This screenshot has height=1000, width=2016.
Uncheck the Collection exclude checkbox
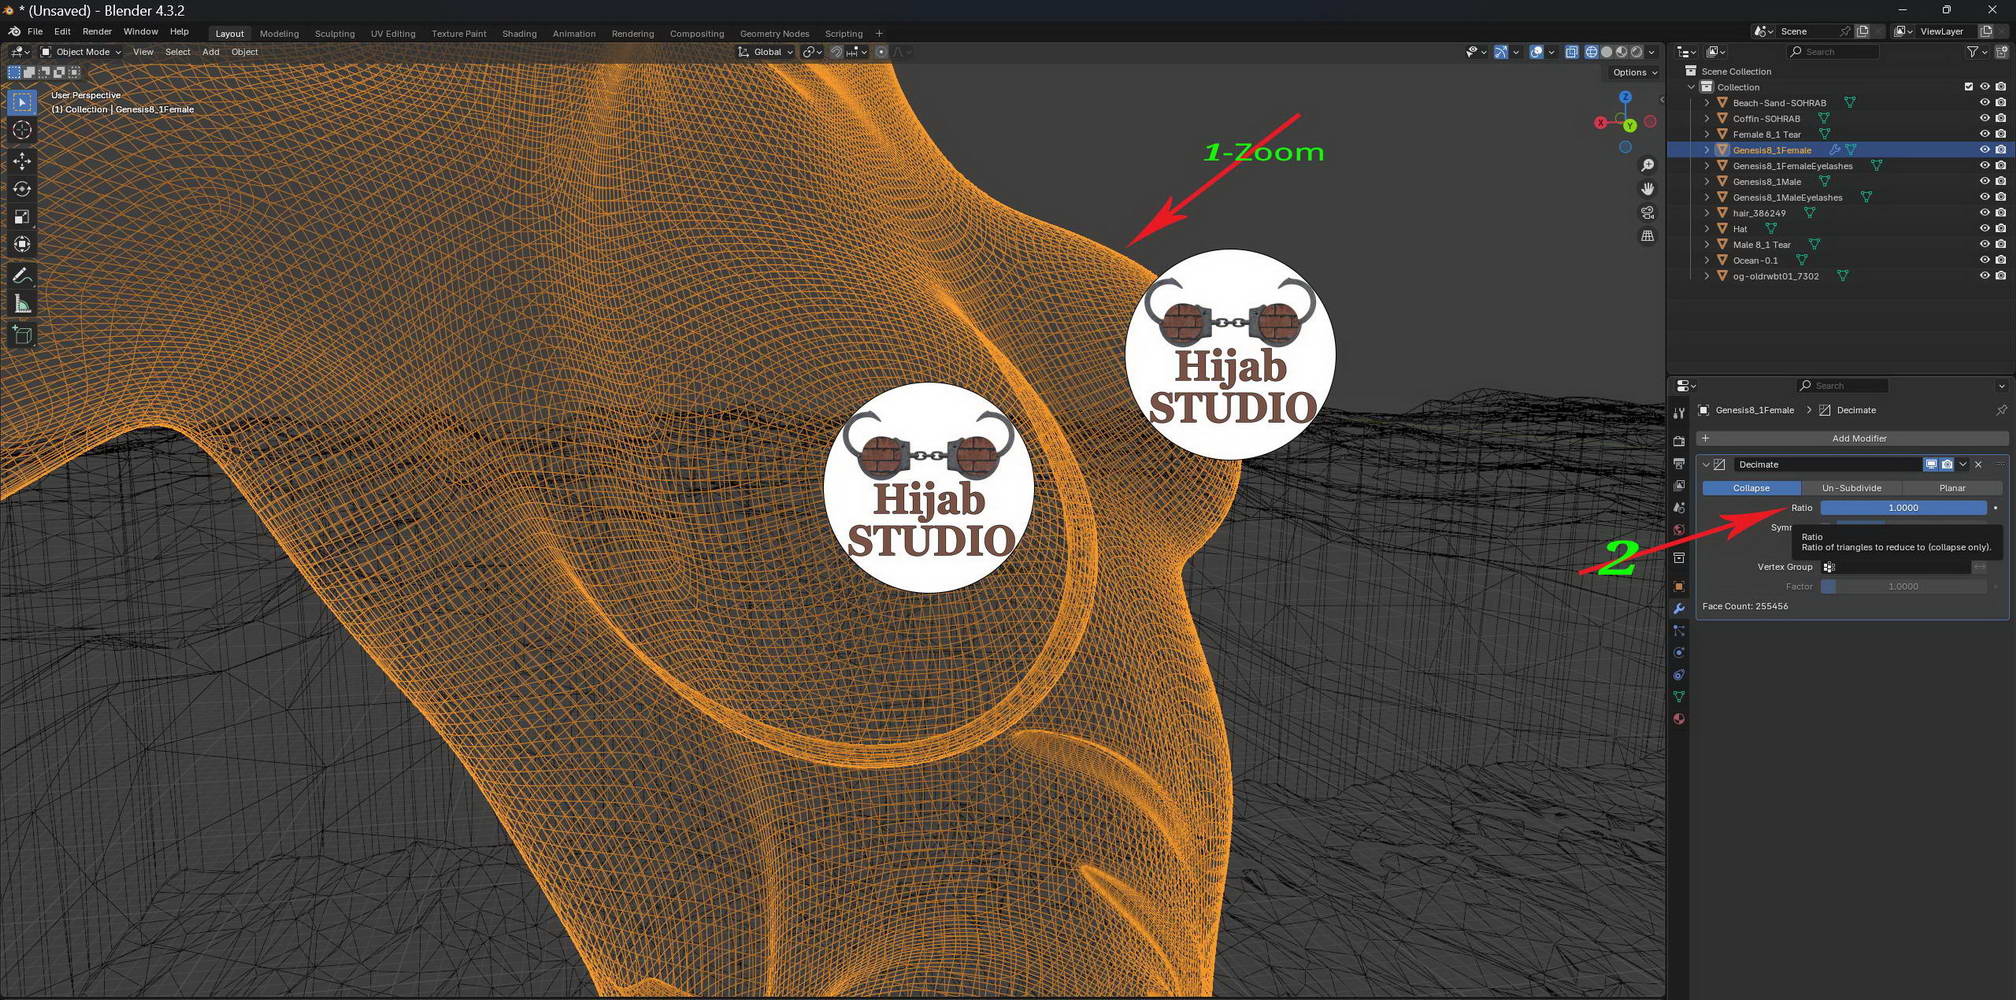pyautogui.click(x=1969, y=87)
